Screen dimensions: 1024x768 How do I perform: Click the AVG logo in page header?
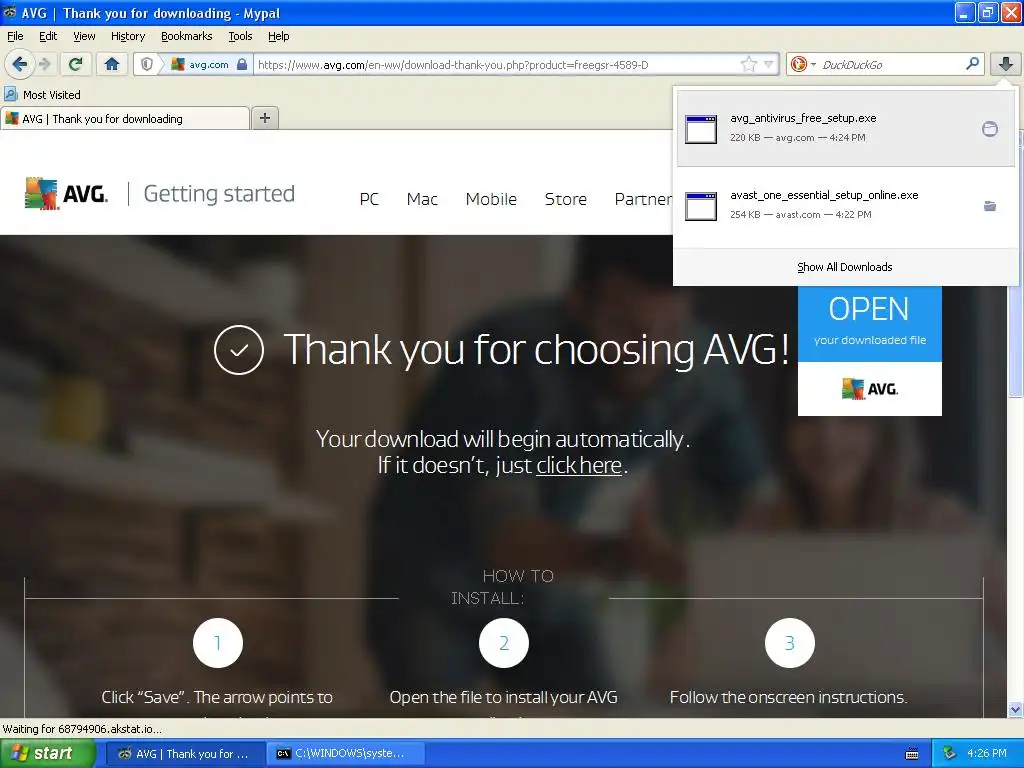point(66,193)
